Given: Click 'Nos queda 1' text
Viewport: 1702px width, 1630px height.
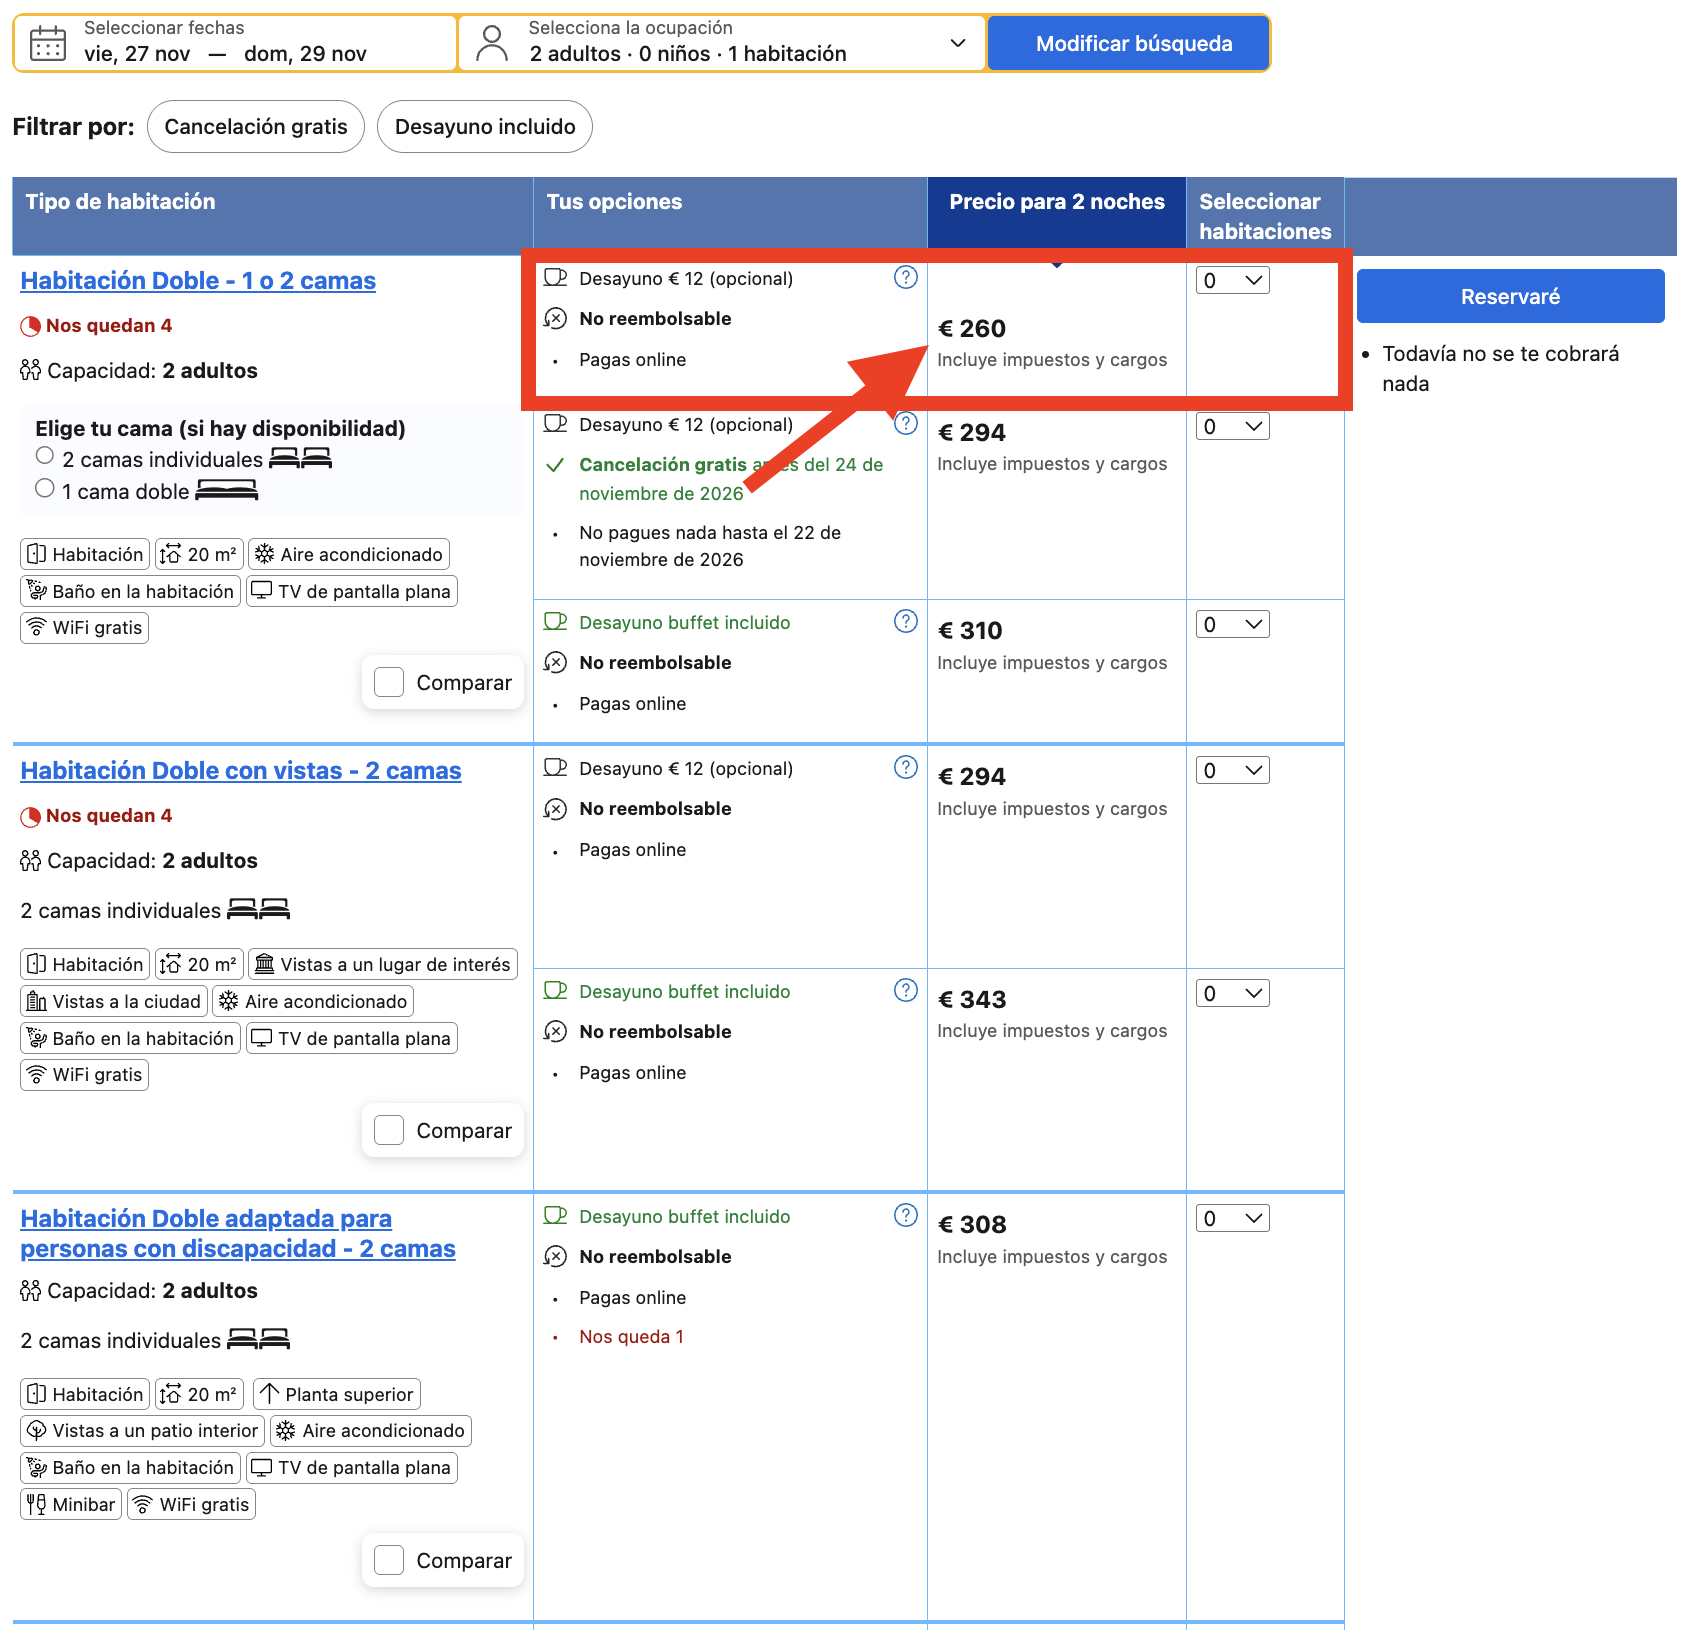Looking at the screenshot, I should 631,1336.
